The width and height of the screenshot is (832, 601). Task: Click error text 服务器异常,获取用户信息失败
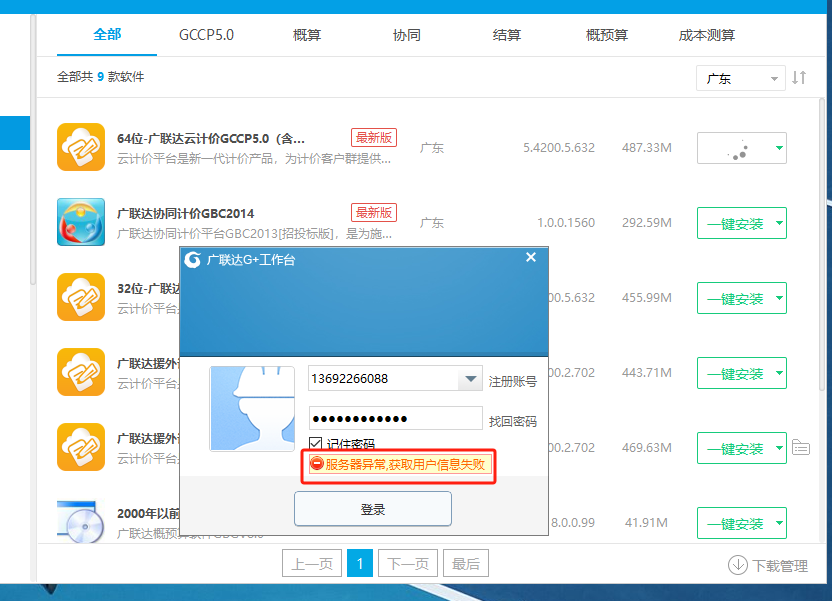point(405,464)
